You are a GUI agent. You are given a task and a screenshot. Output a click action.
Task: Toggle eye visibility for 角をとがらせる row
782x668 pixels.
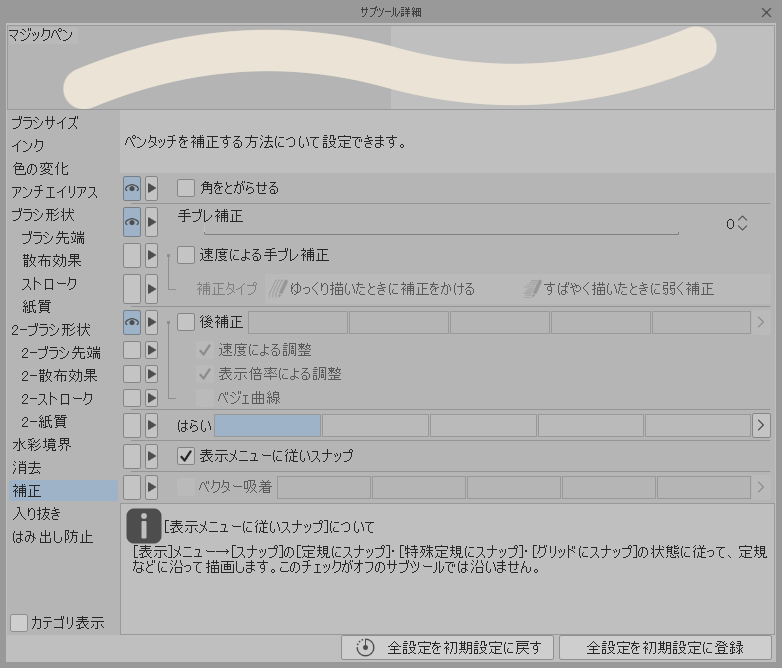click(132, 189)
